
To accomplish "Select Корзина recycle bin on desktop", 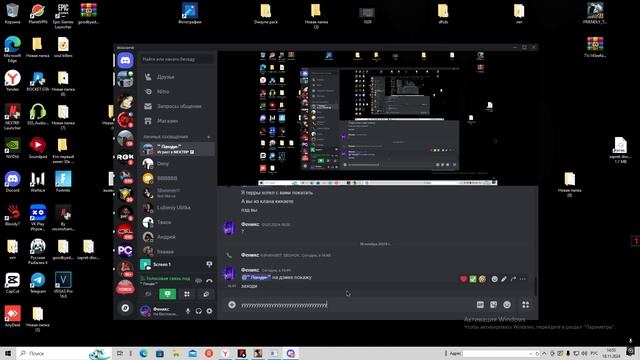I will pos(12,13).
